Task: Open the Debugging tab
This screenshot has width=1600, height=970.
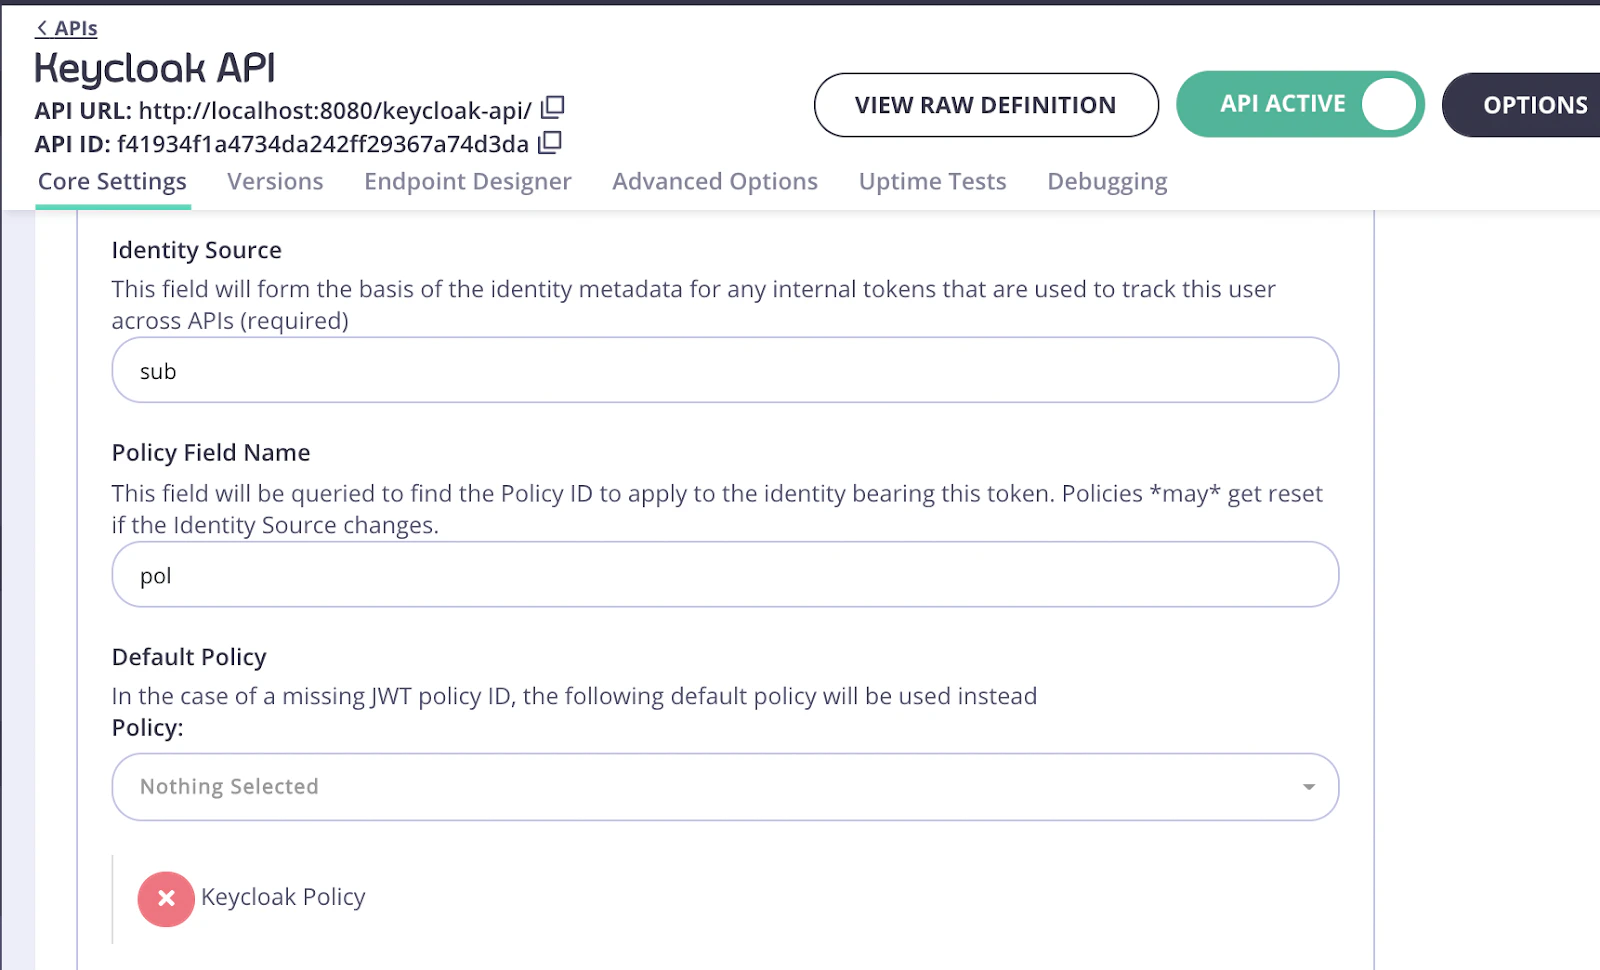Action: click(x=1107, y=182)
